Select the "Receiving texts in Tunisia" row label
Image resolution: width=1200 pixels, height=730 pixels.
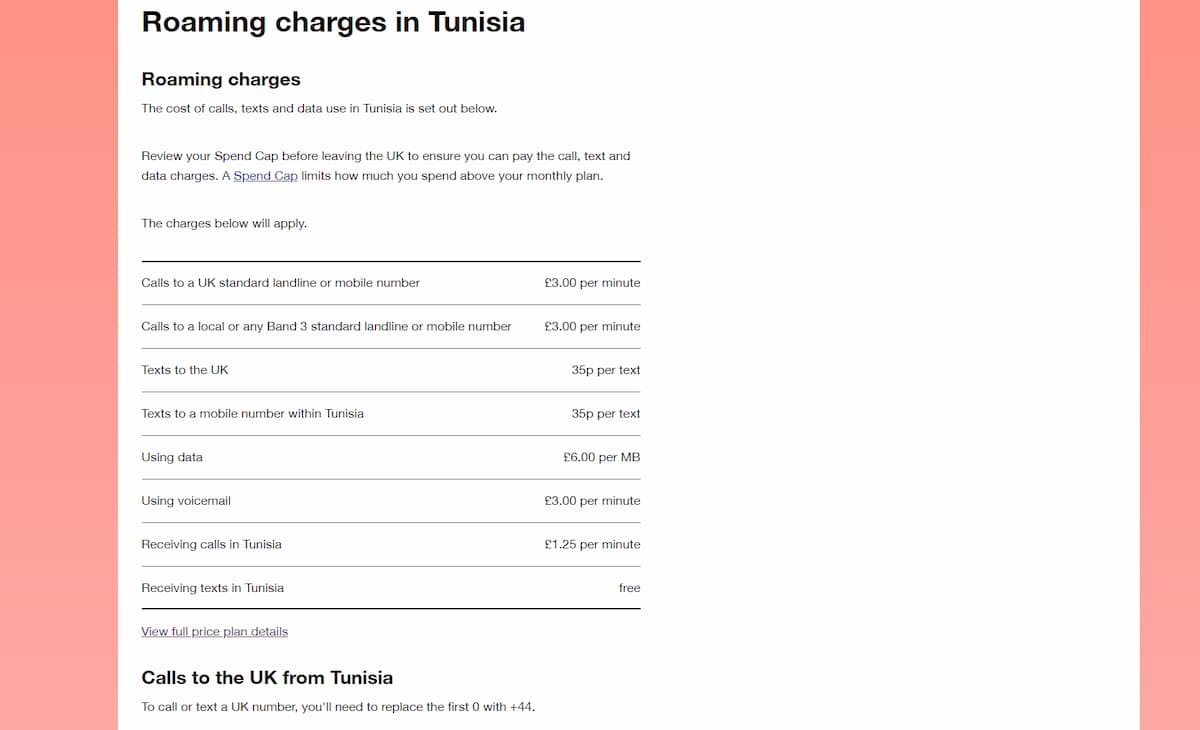(212, 588)
